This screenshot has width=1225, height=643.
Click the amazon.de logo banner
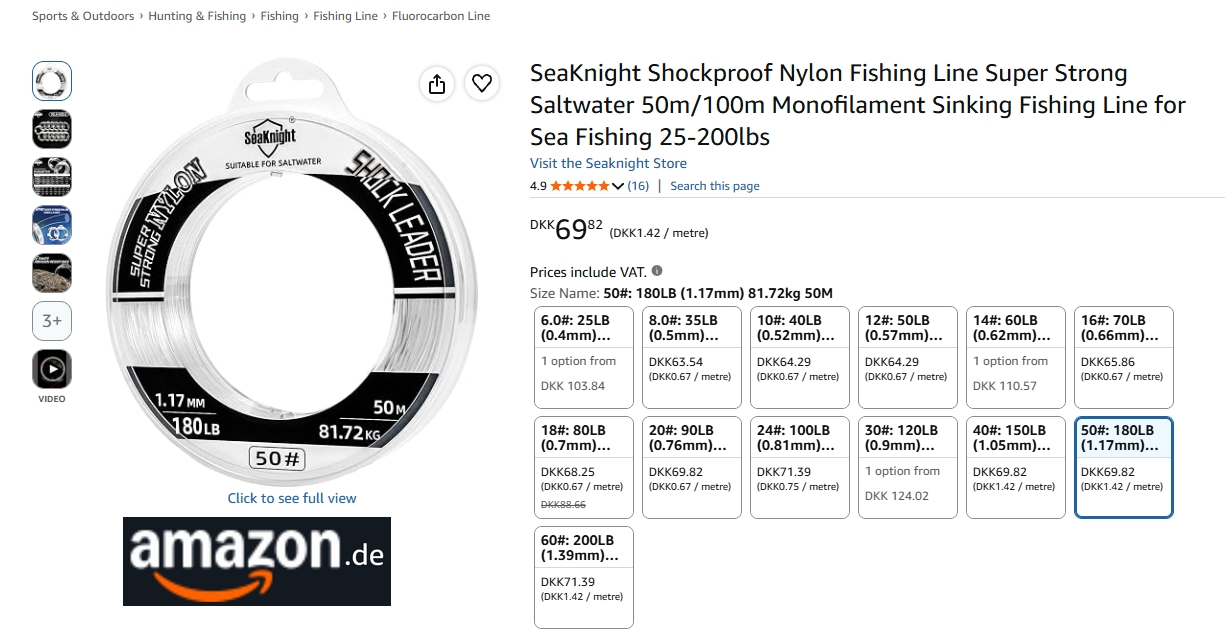(257, 561)
